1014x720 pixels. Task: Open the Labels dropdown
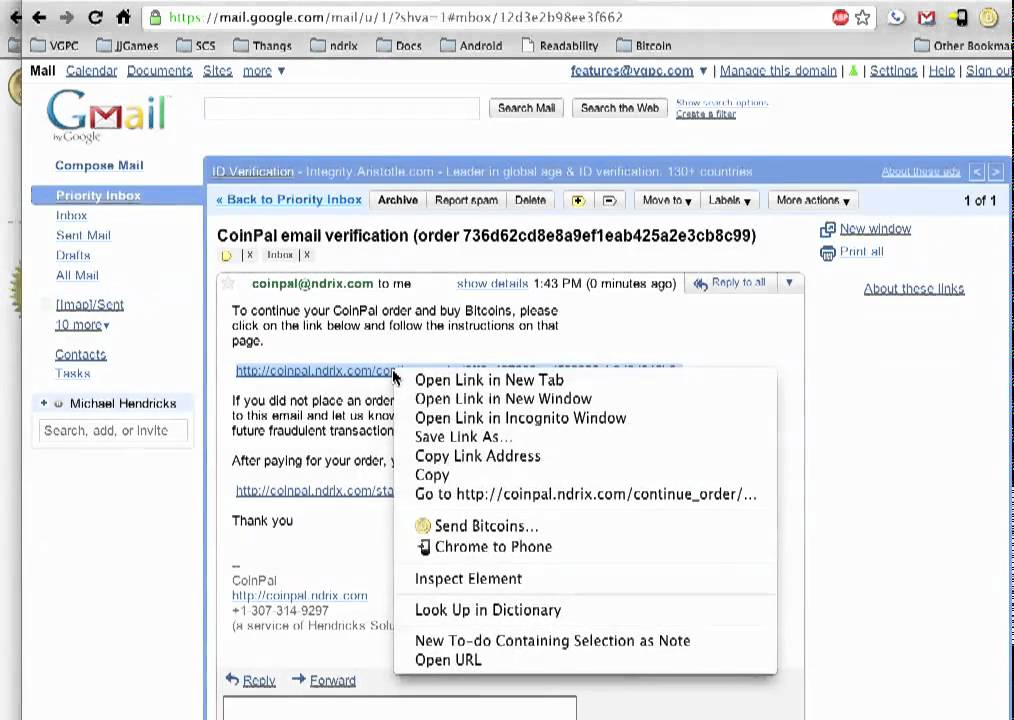[x=729, y=201]
